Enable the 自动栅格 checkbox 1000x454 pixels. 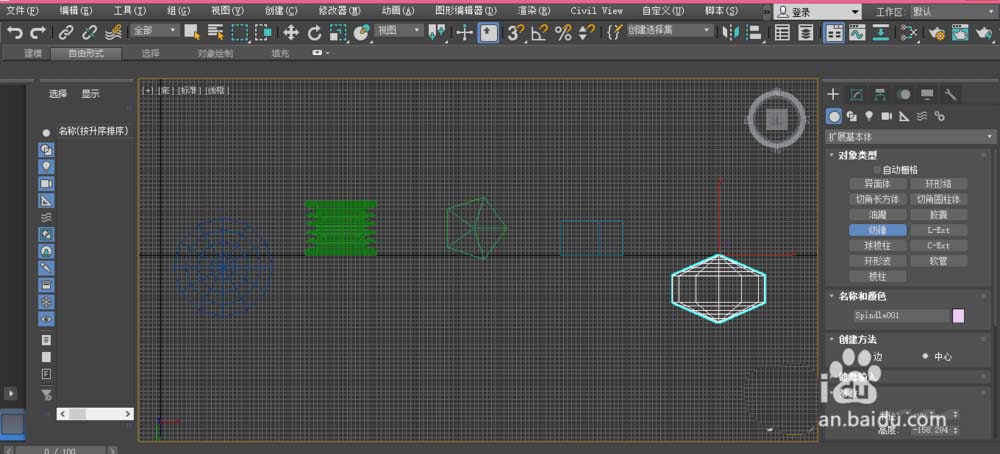coord(877,170)
